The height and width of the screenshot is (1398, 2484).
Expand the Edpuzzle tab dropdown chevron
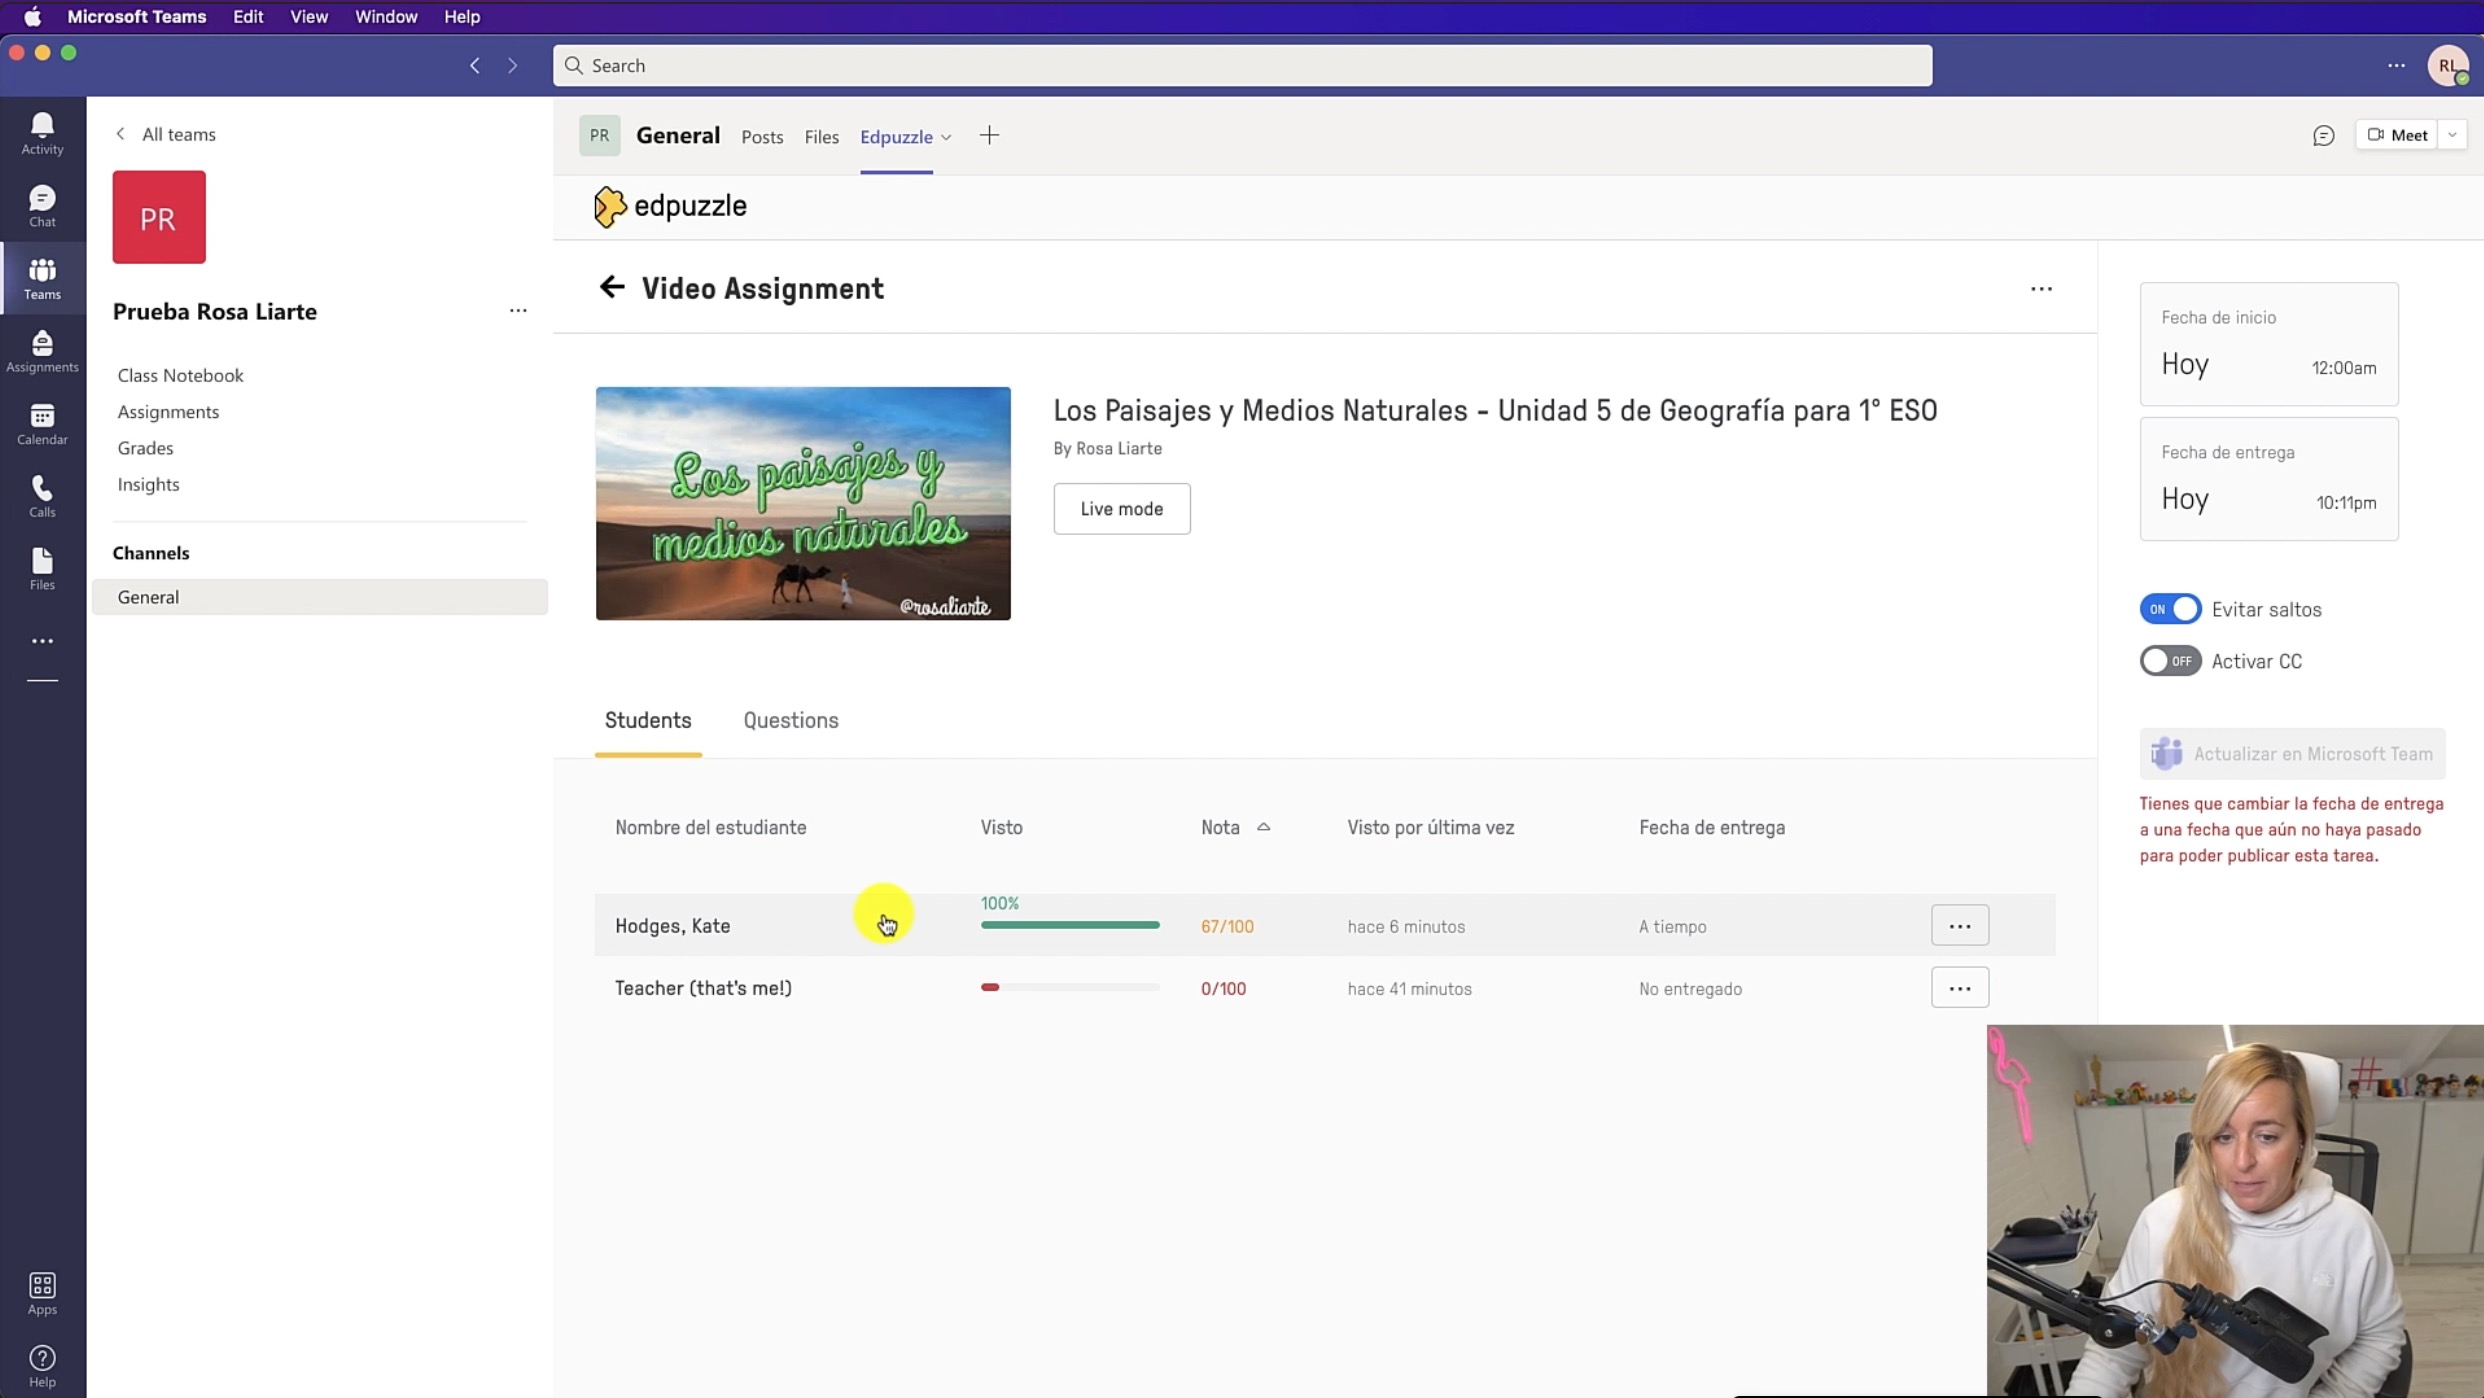tap(946, 137)
